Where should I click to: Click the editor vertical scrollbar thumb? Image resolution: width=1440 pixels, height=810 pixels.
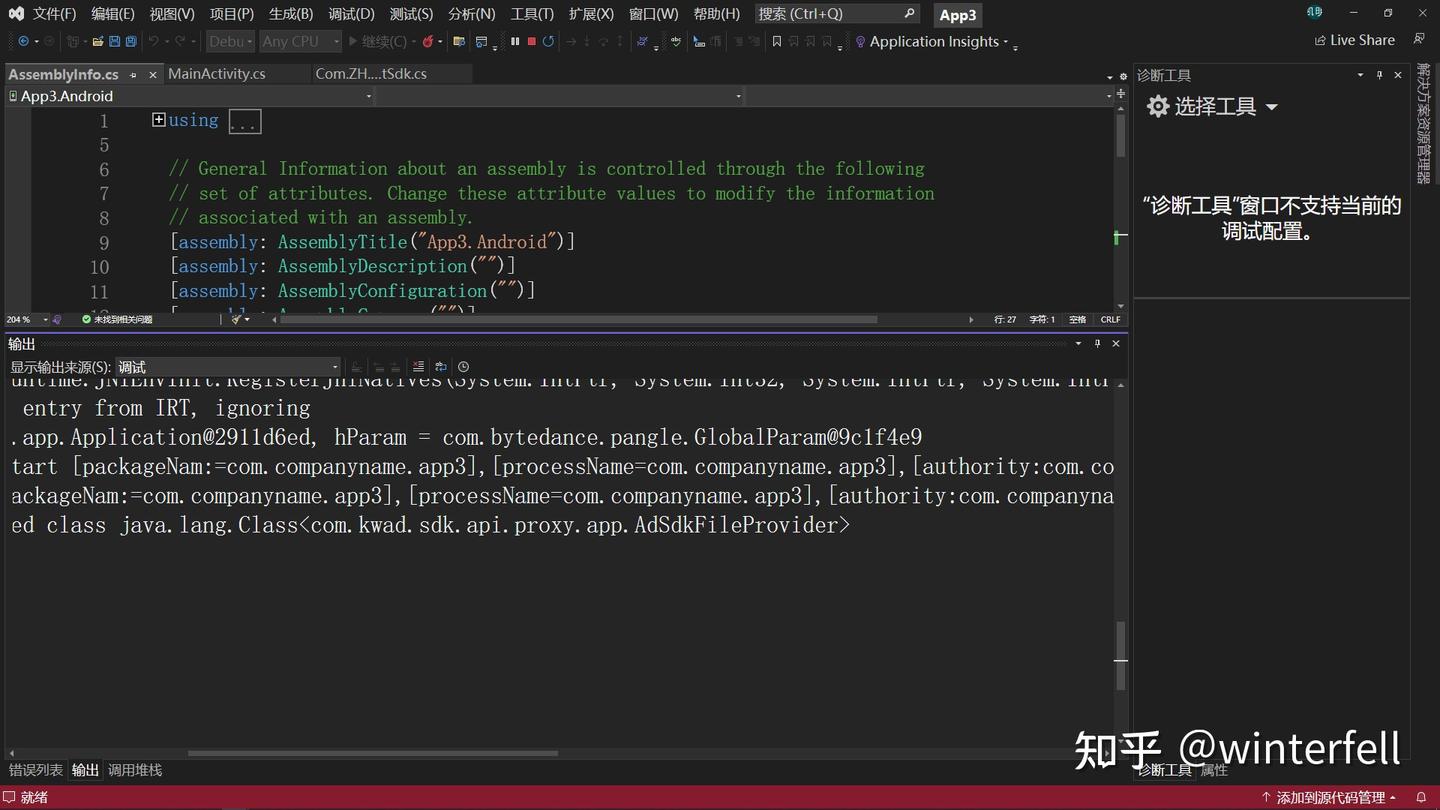[1121, 137]
